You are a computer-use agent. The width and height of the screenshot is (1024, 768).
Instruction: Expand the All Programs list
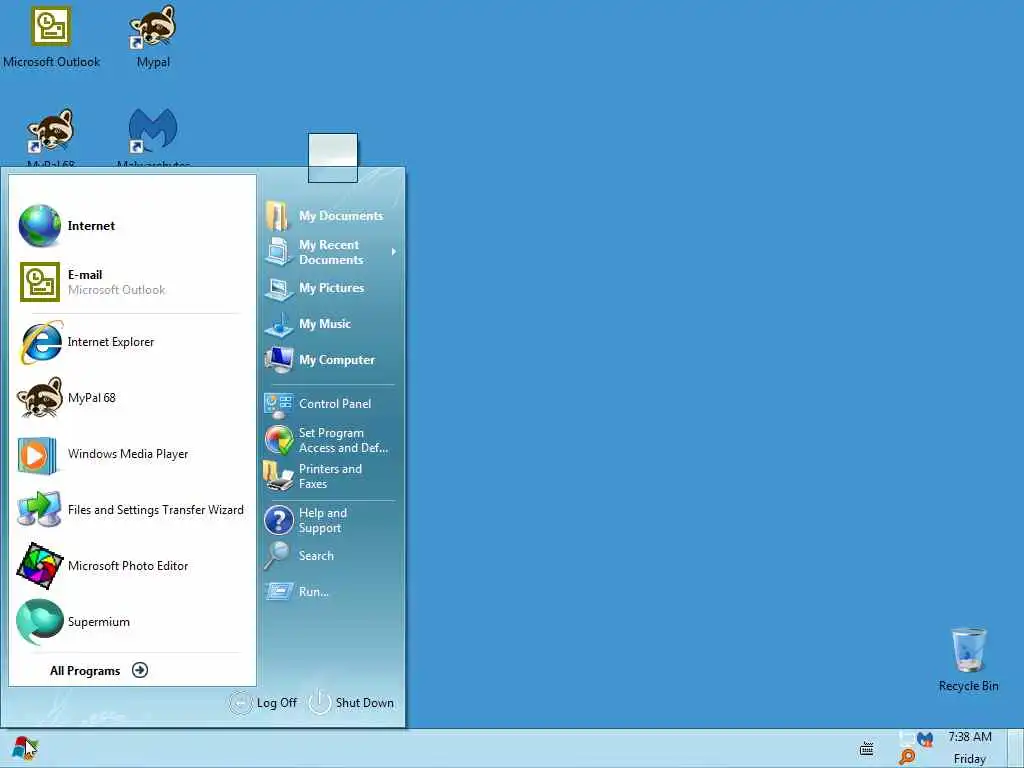99,671
